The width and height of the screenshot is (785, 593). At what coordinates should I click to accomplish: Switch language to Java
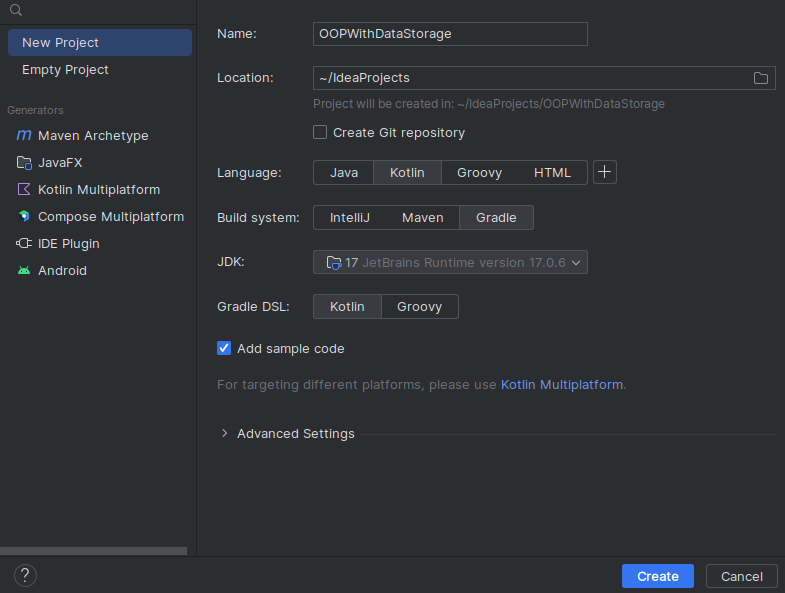tap(344, 173)
